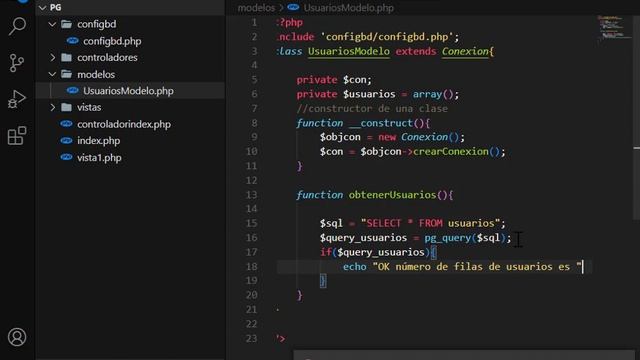
Task: Open index.php file
Action: pyautogui.click(x=98, y=141)
